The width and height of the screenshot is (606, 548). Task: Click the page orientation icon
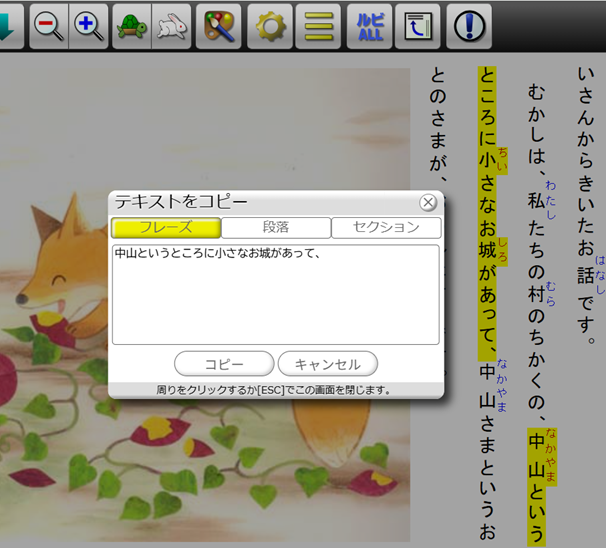point(416,27)
